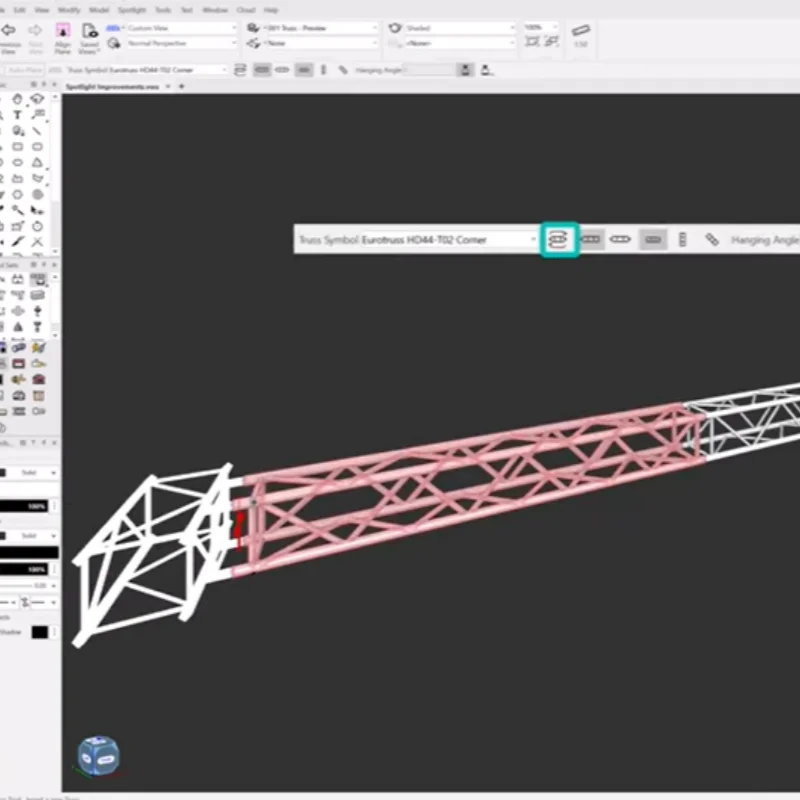Screen dimensions: 800x800
Task: Open the Model menu
Action: (x=99, y=10)
